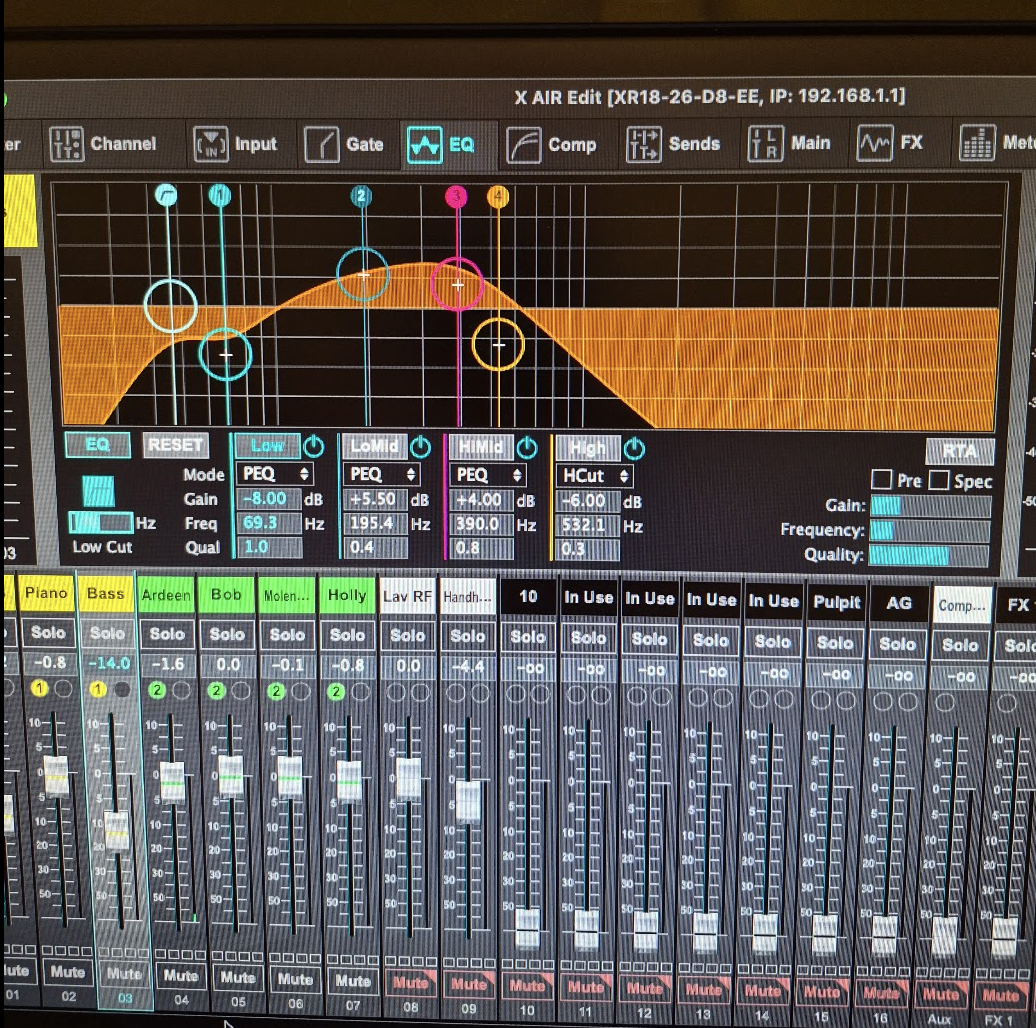Image resolution: width=1036 pixels, height=1028 pixels.
Task: Toggle the EQ on button
Action: click(98, 445)
